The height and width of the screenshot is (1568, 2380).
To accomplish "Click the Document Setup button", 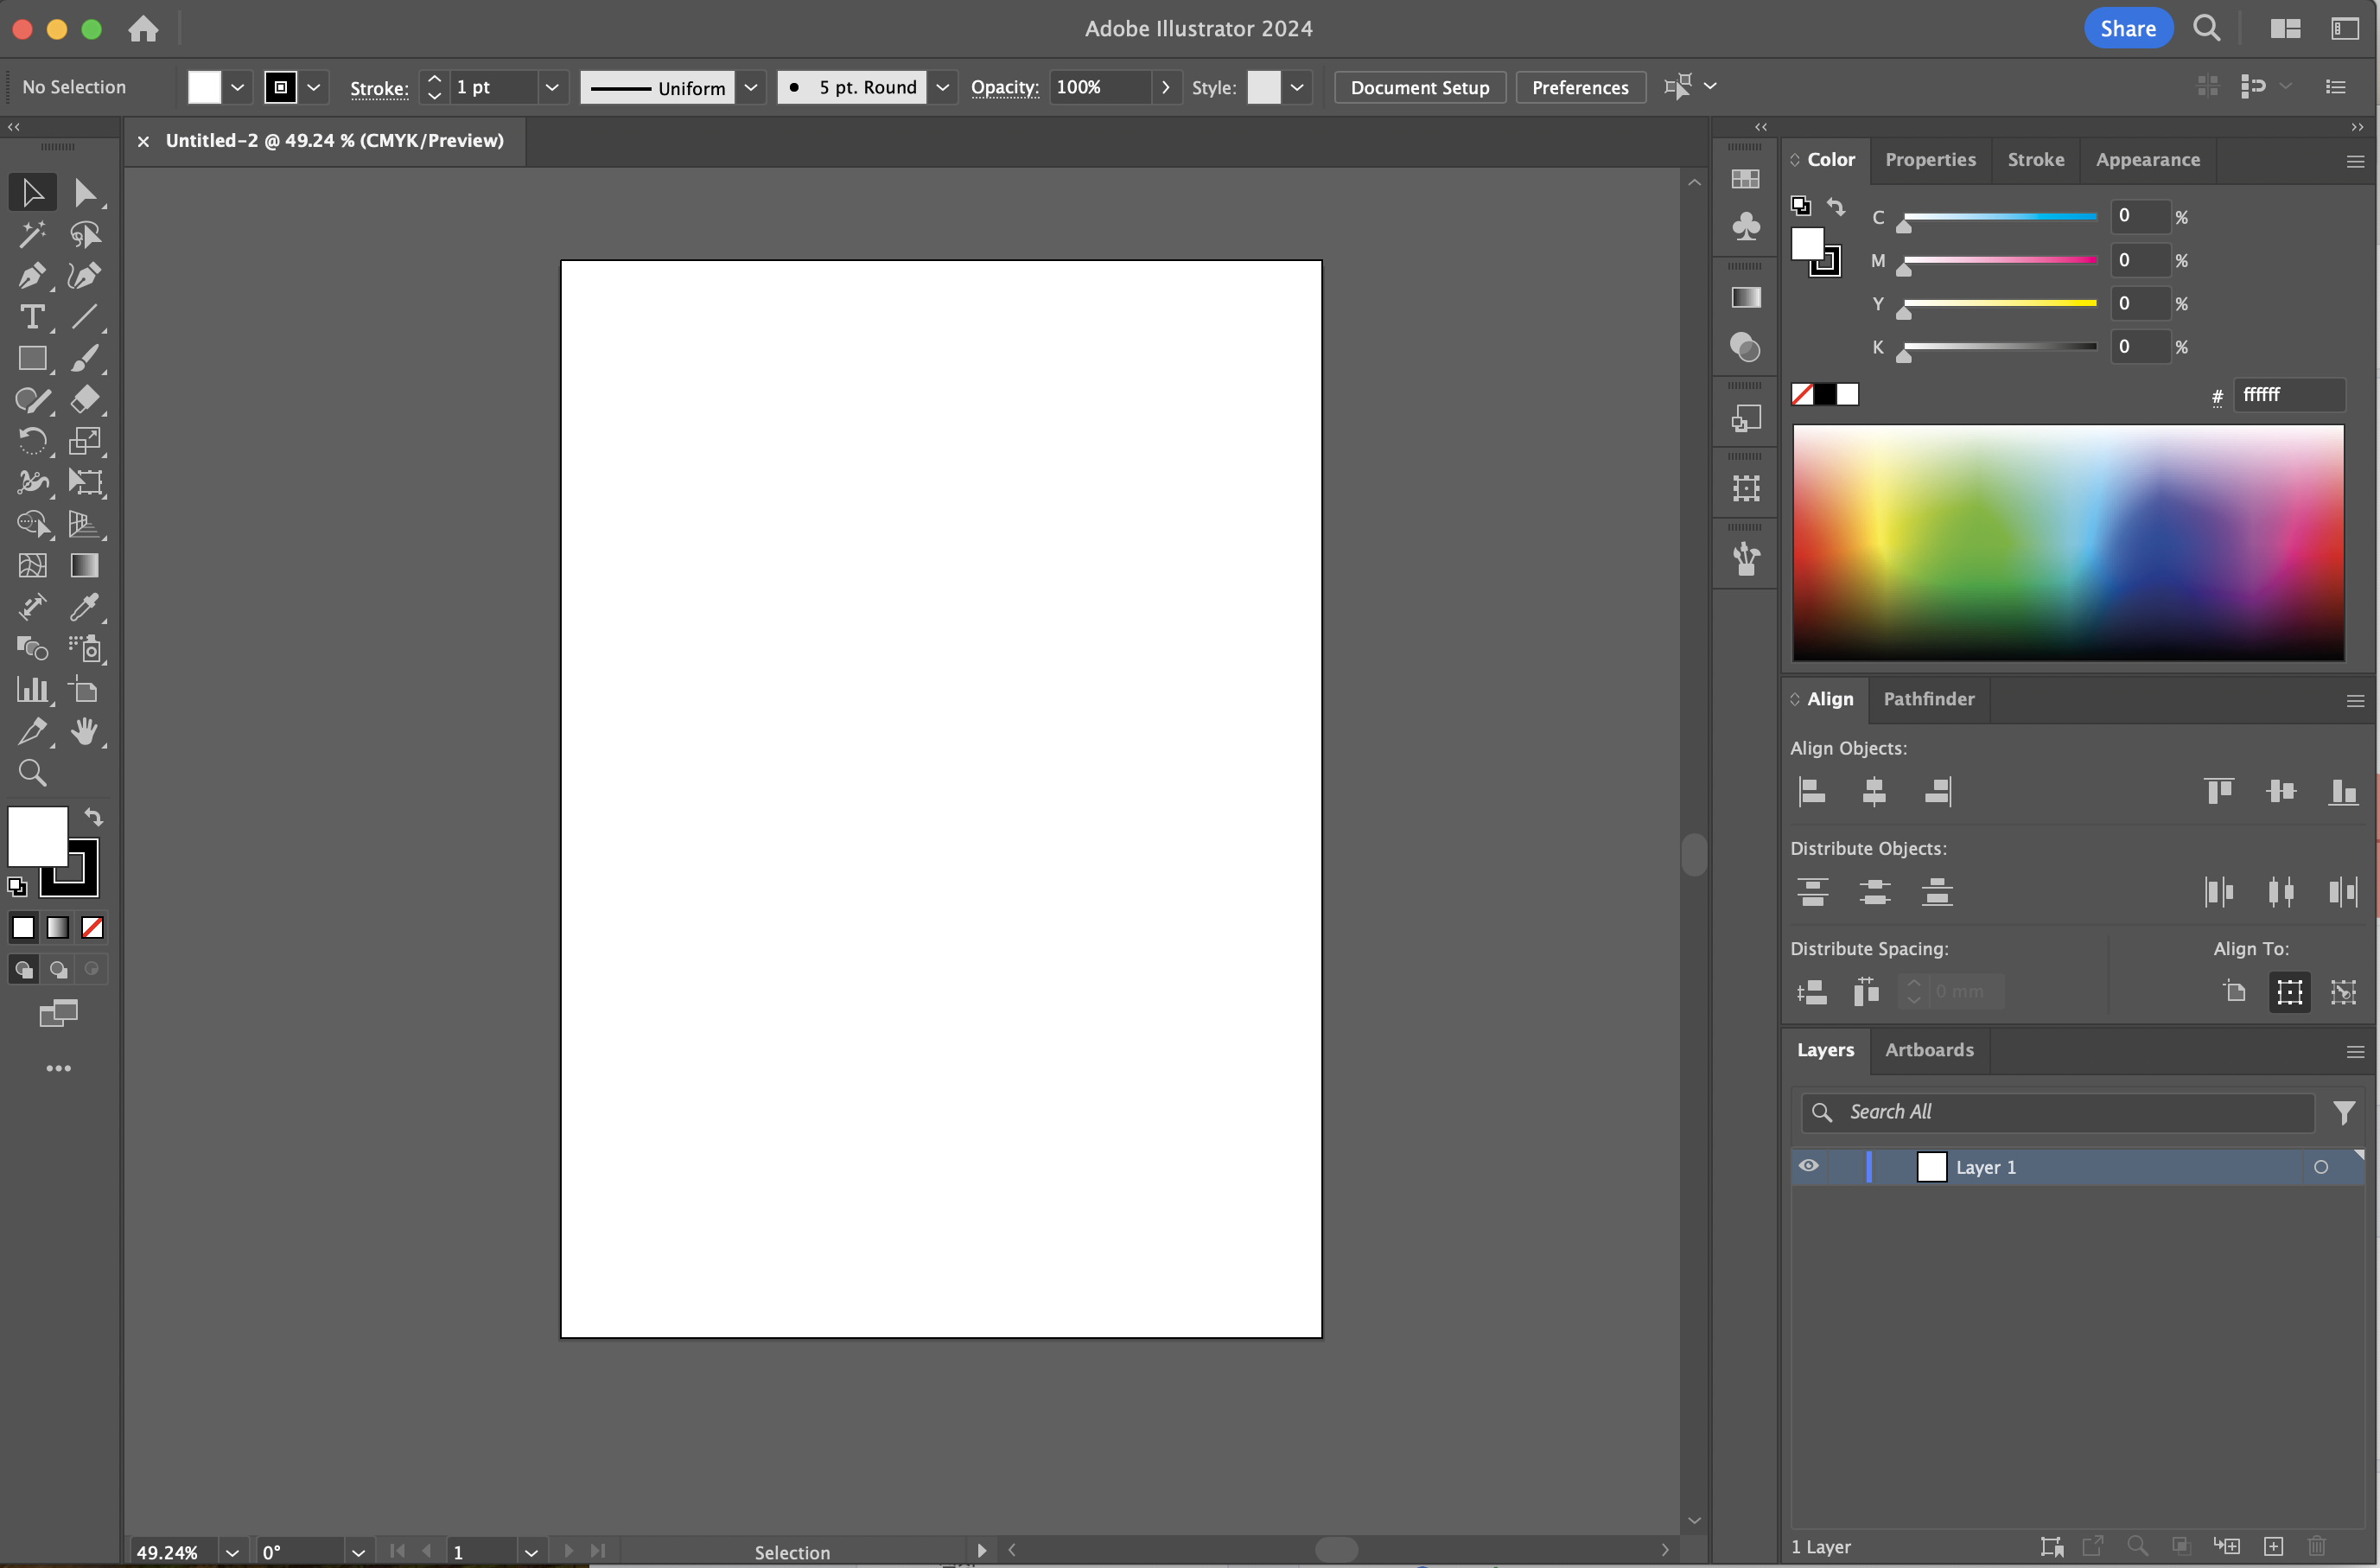I will tap(1419, 87).
